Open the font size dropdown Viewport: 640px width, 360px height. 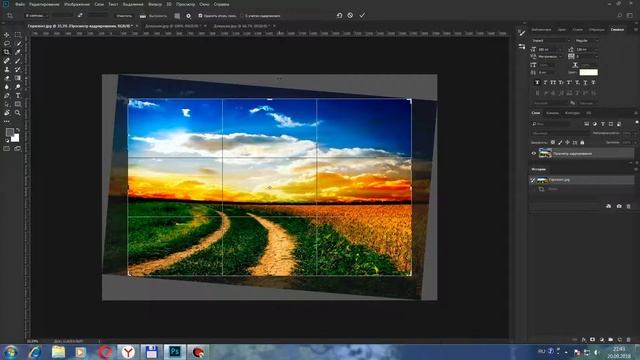[x=549, y=49]
